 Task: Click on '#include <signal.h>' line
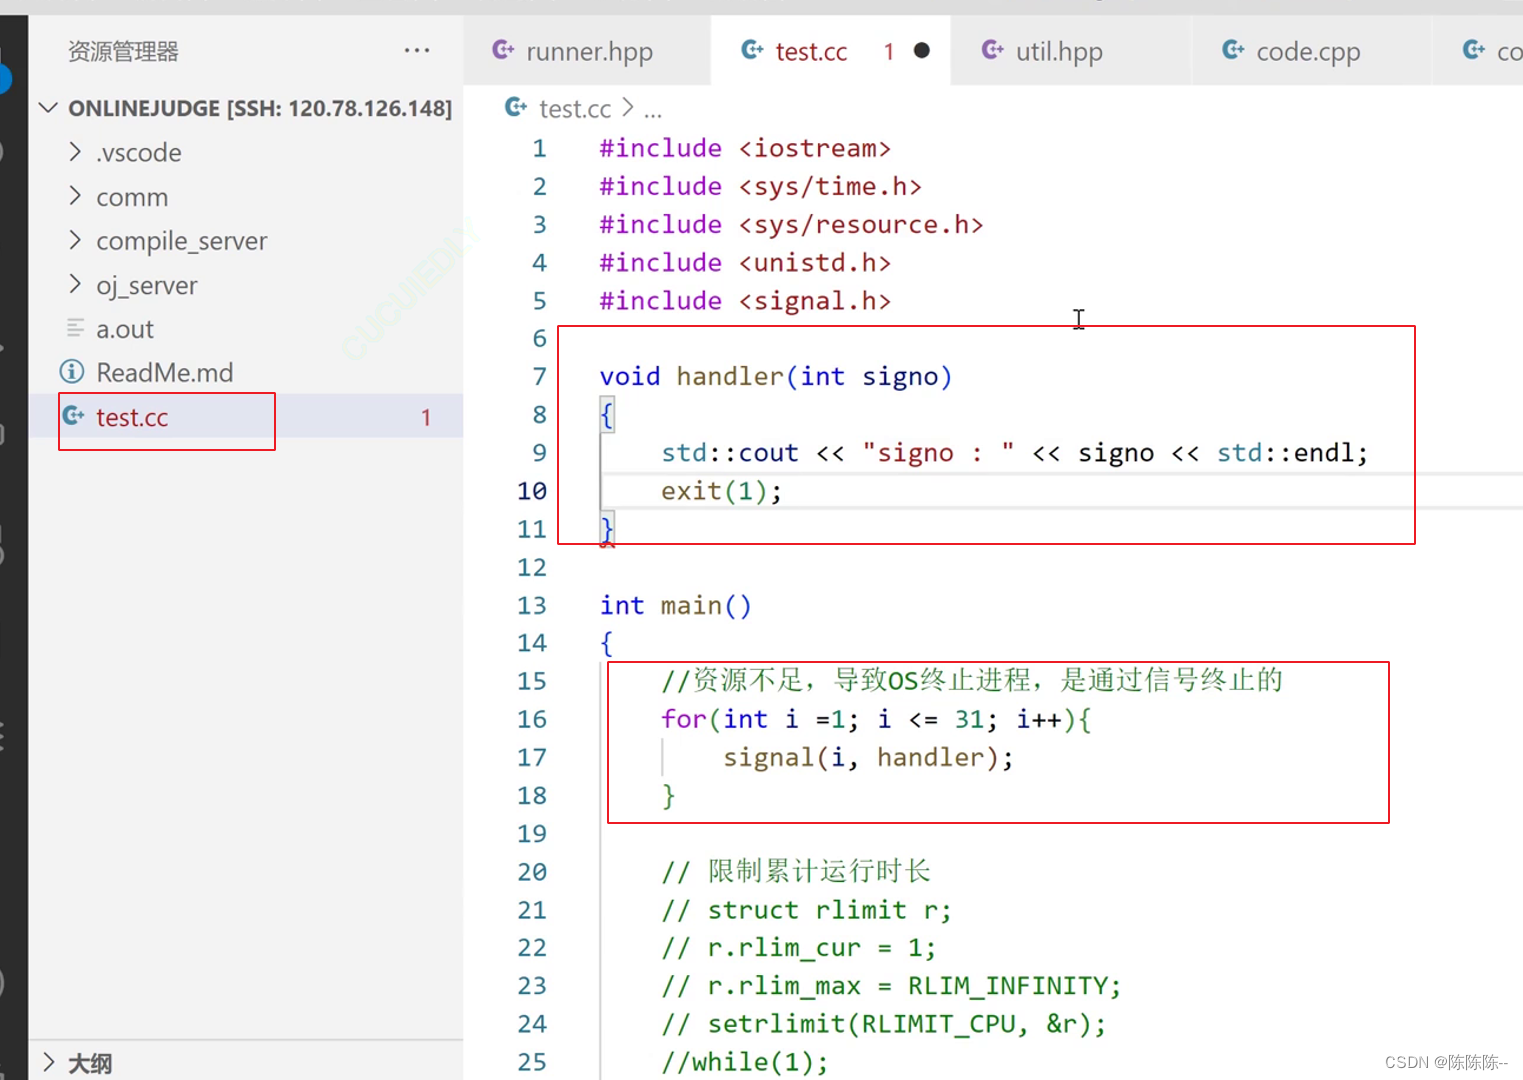pos(745,301)
